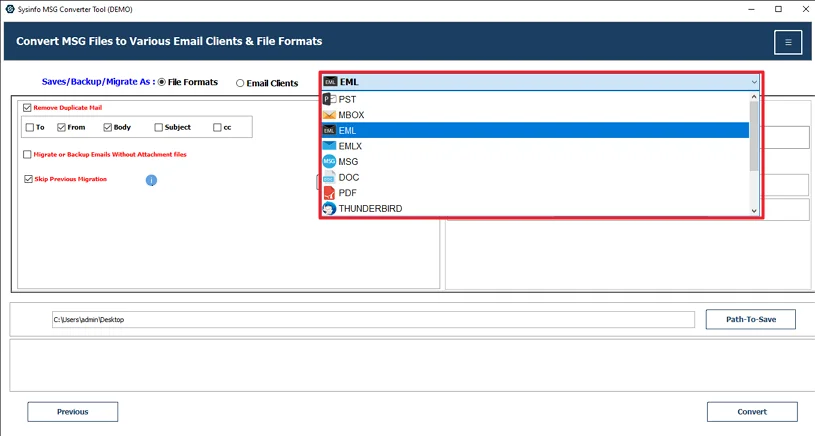Click the red PDF icon
This screenshot has height=436, width=815.
[x=329, y=193]
